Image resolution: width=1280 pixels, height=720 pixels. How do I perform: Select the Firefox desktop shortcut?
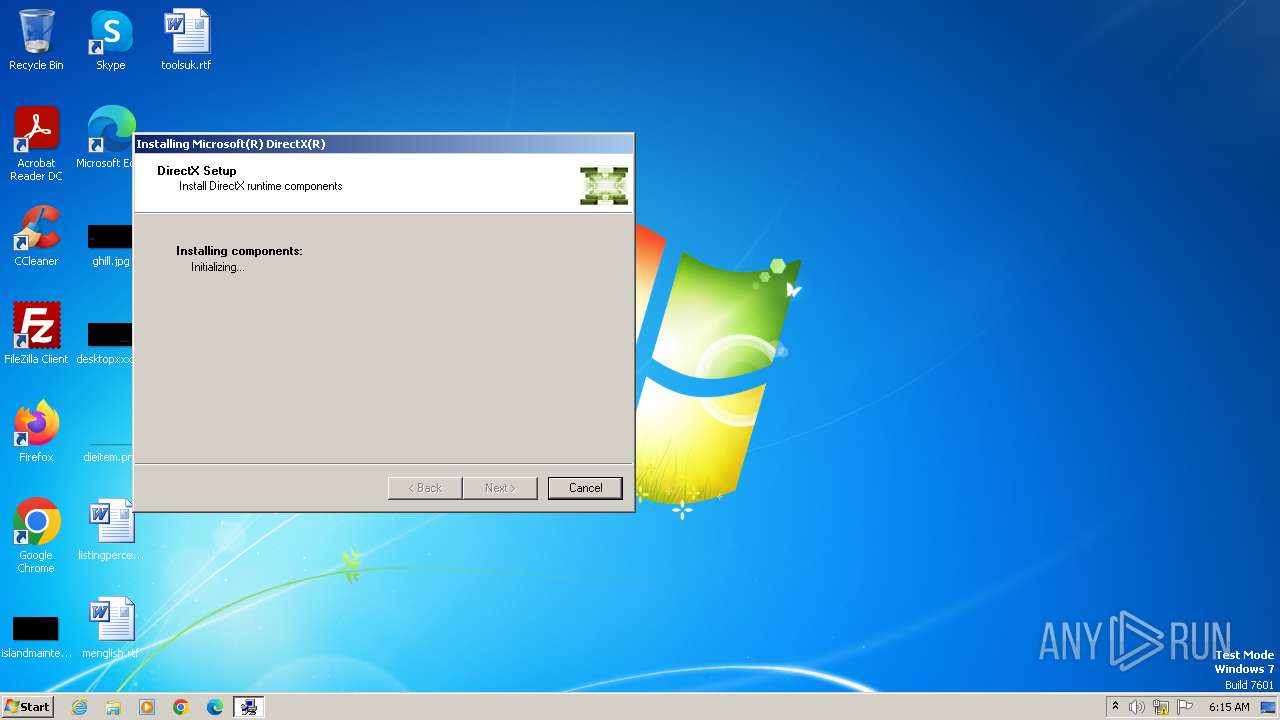pyautogui.click(x=36, y=432)
